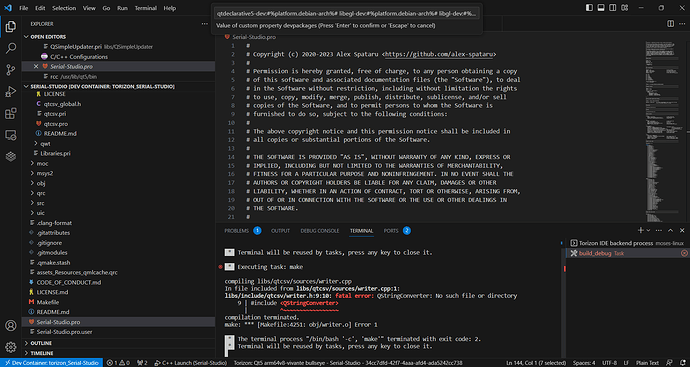This screenshot has width=690, height=367.
Task: Open Run and Debug view
Action: pos(11,92)
